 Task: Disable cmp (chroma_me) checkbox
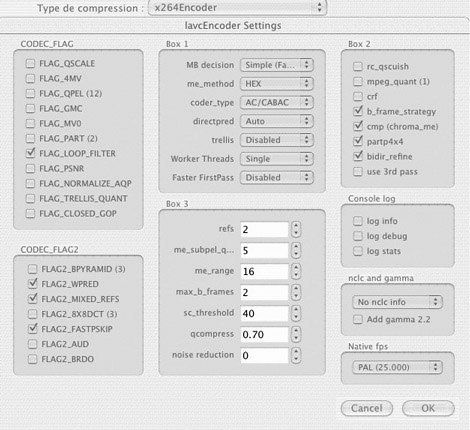(358, 126)
